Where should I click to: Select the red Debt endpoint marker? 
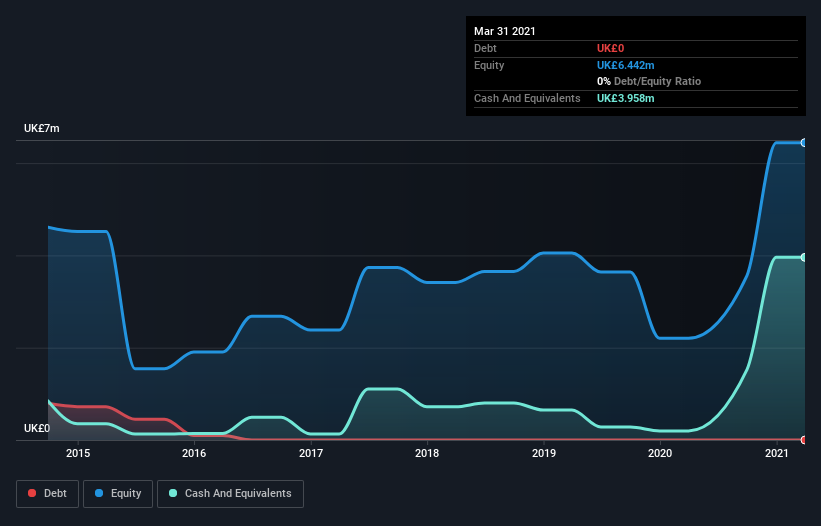tap(804, 440)
